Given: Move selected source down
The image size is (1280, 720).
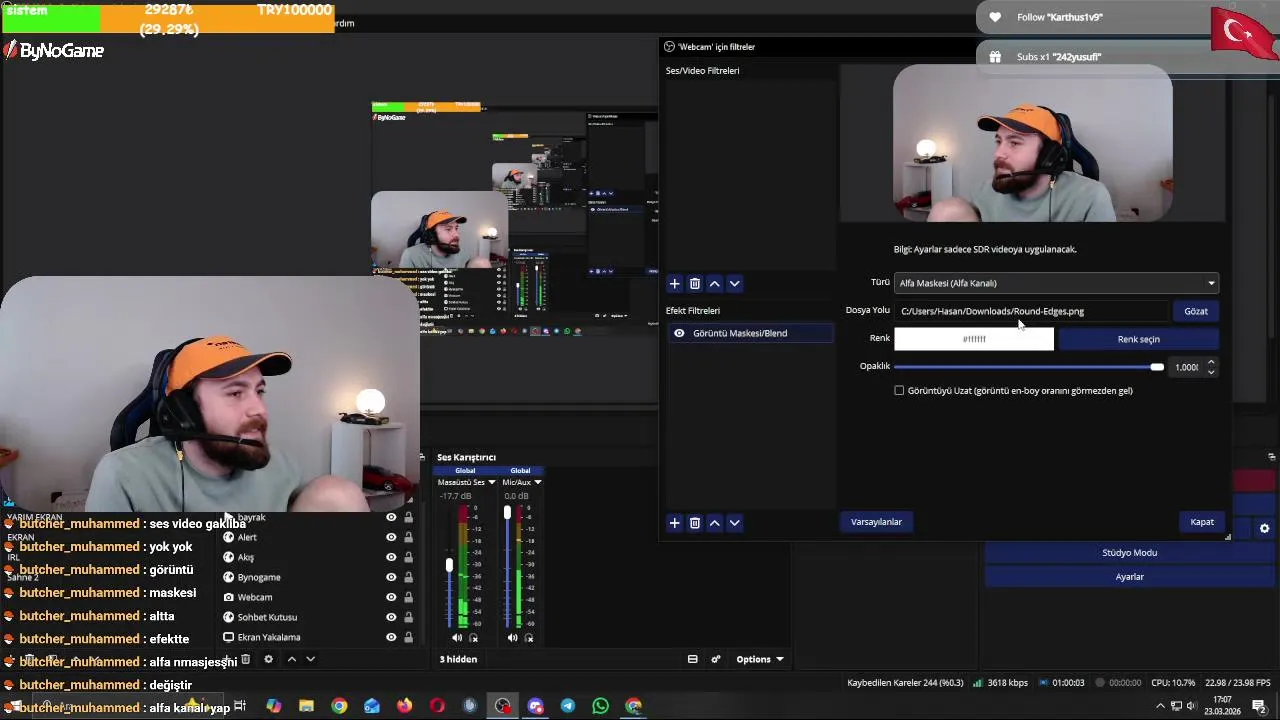Looking at the screenshot, I should click(310, 659).
